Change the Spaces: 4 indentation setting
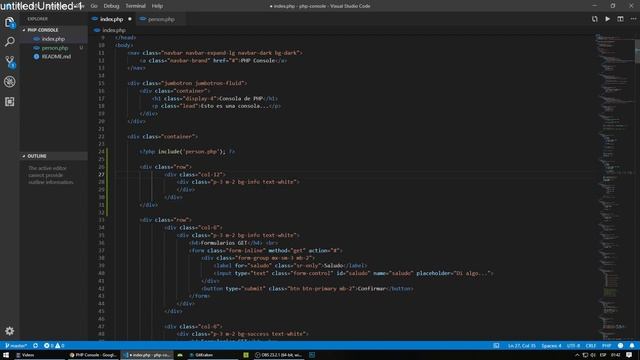This screenshot has height=360, width=640. [x=551, y=346]
